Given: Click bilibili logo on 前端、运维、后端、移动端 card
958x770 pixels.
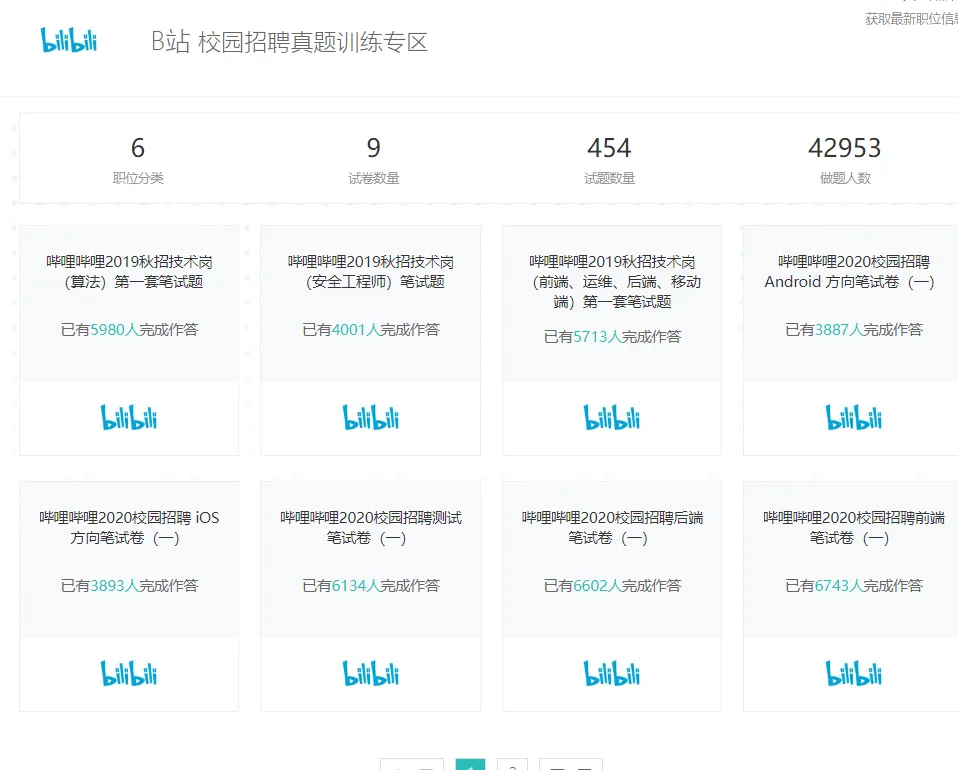Looking at the screenshot, I should pos(612,418).
